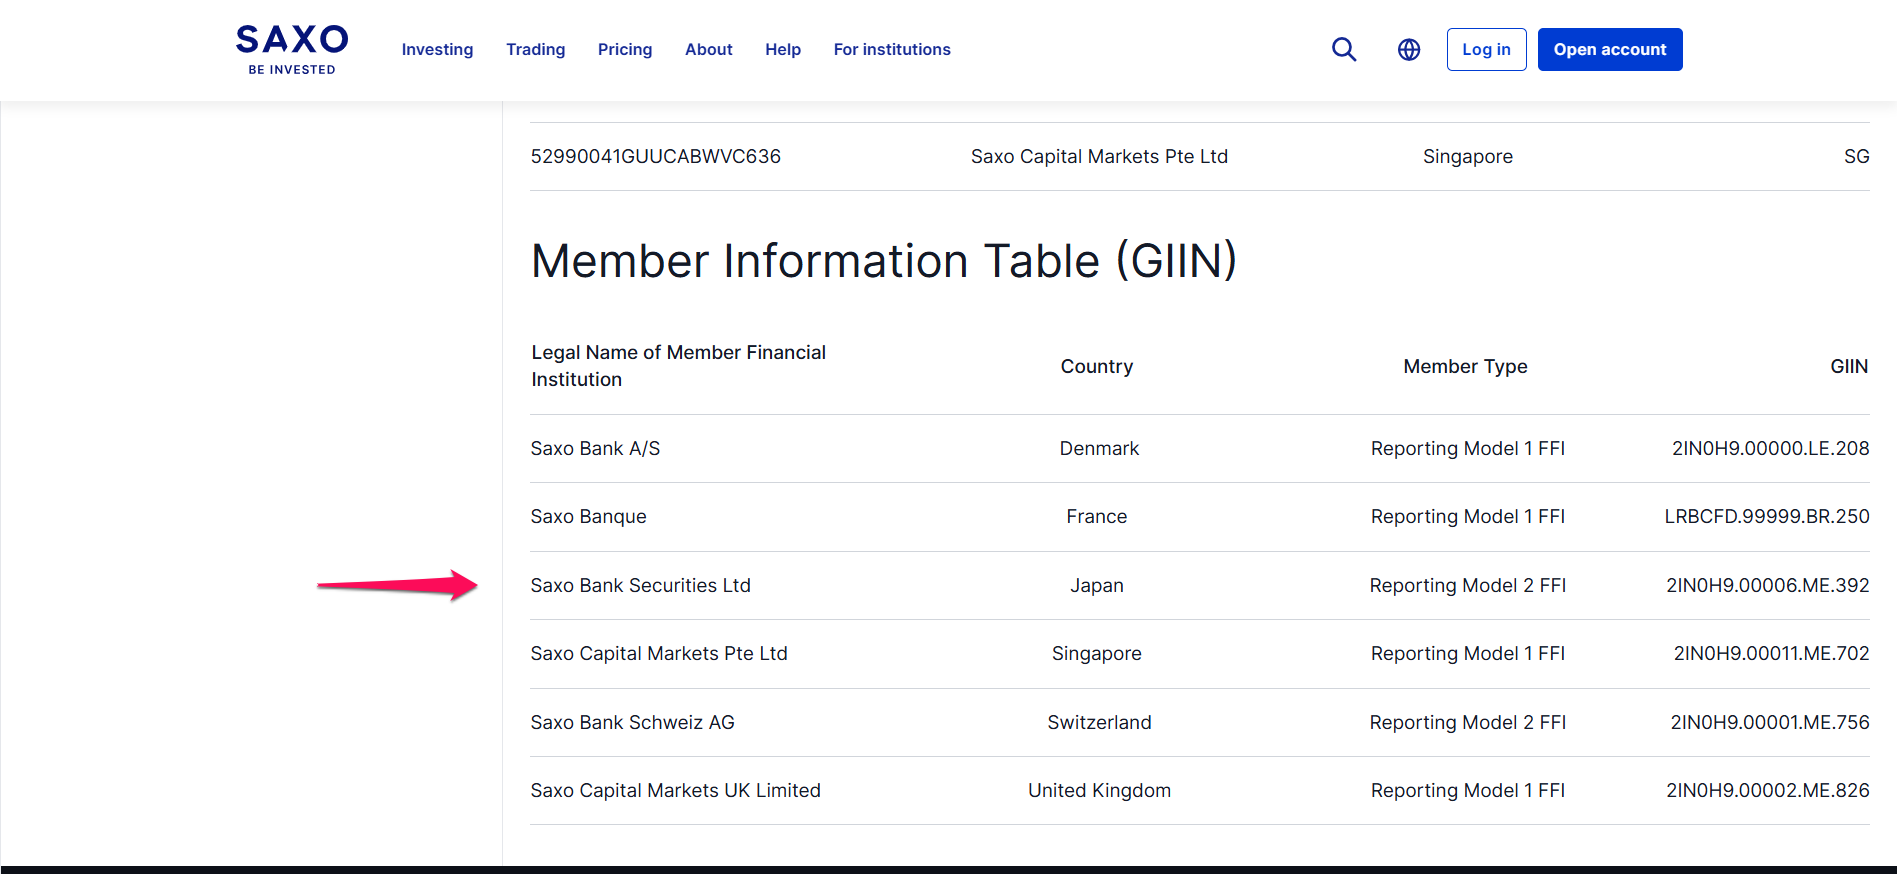1897x874 pixels.
Task: Click the Japan country cell
Action: [1097, 585]
